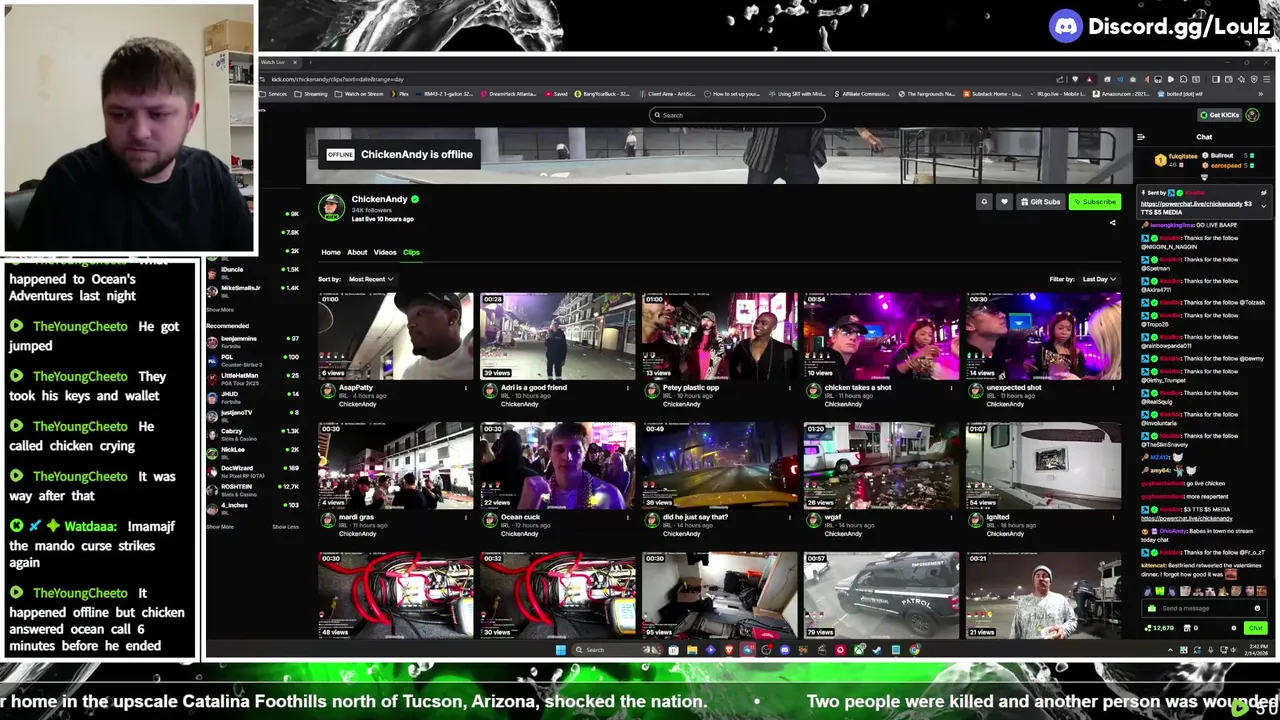Open chat settings gear icon
The image size is (1280, 720).
[1233, 628]
